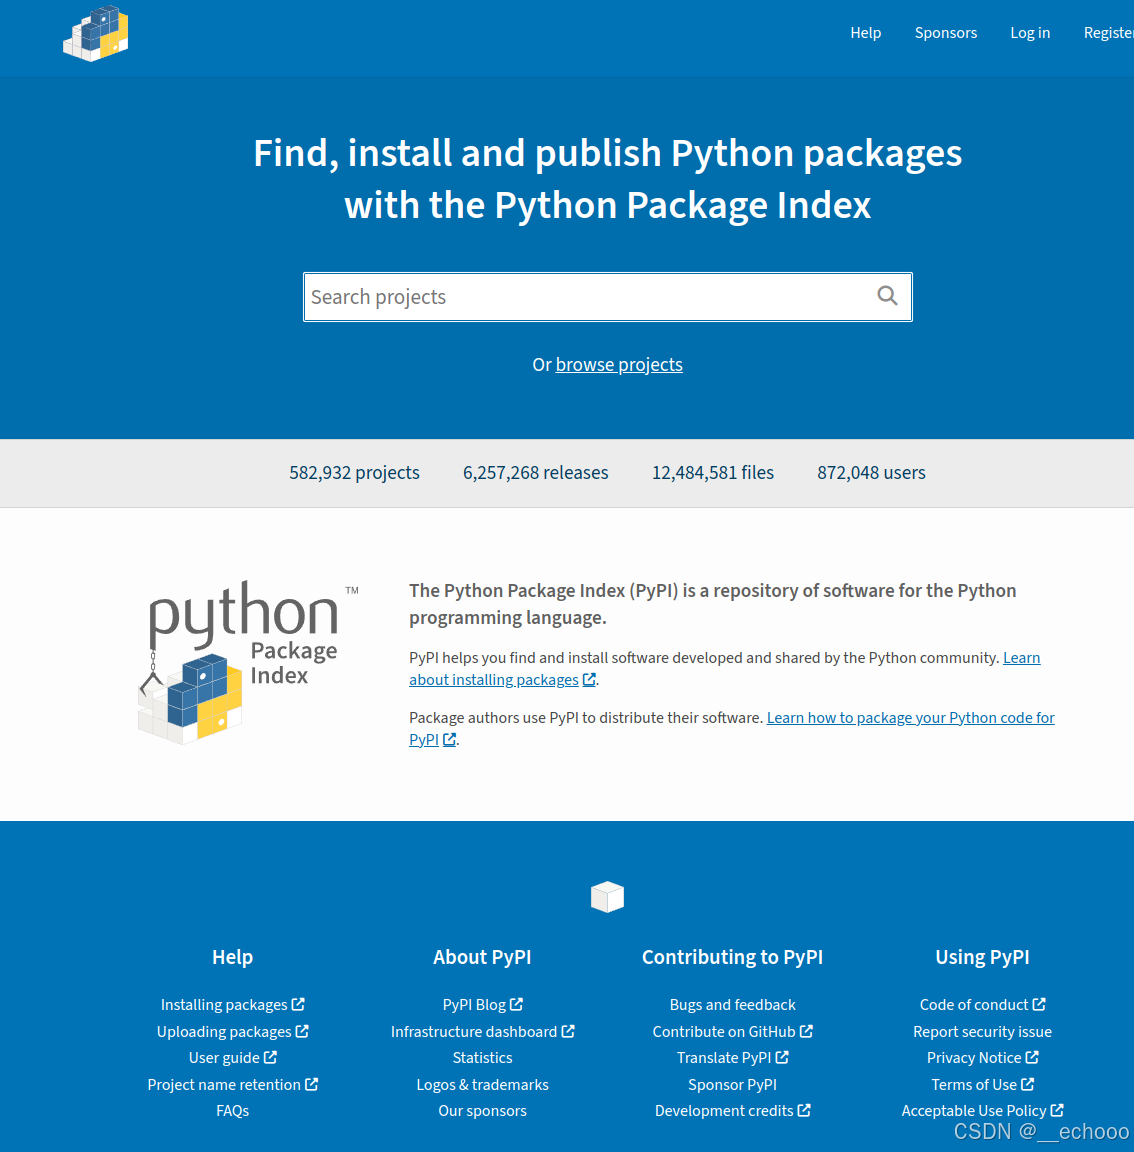Click external-link icon beside Privacy Notice
Viewport: 1134px width, 1152px height.
point(1032,1057)
